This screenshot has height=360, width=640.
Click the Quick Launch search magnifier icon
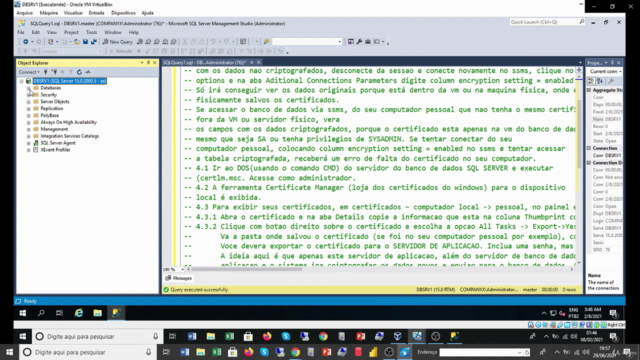[x=582, y=22]
